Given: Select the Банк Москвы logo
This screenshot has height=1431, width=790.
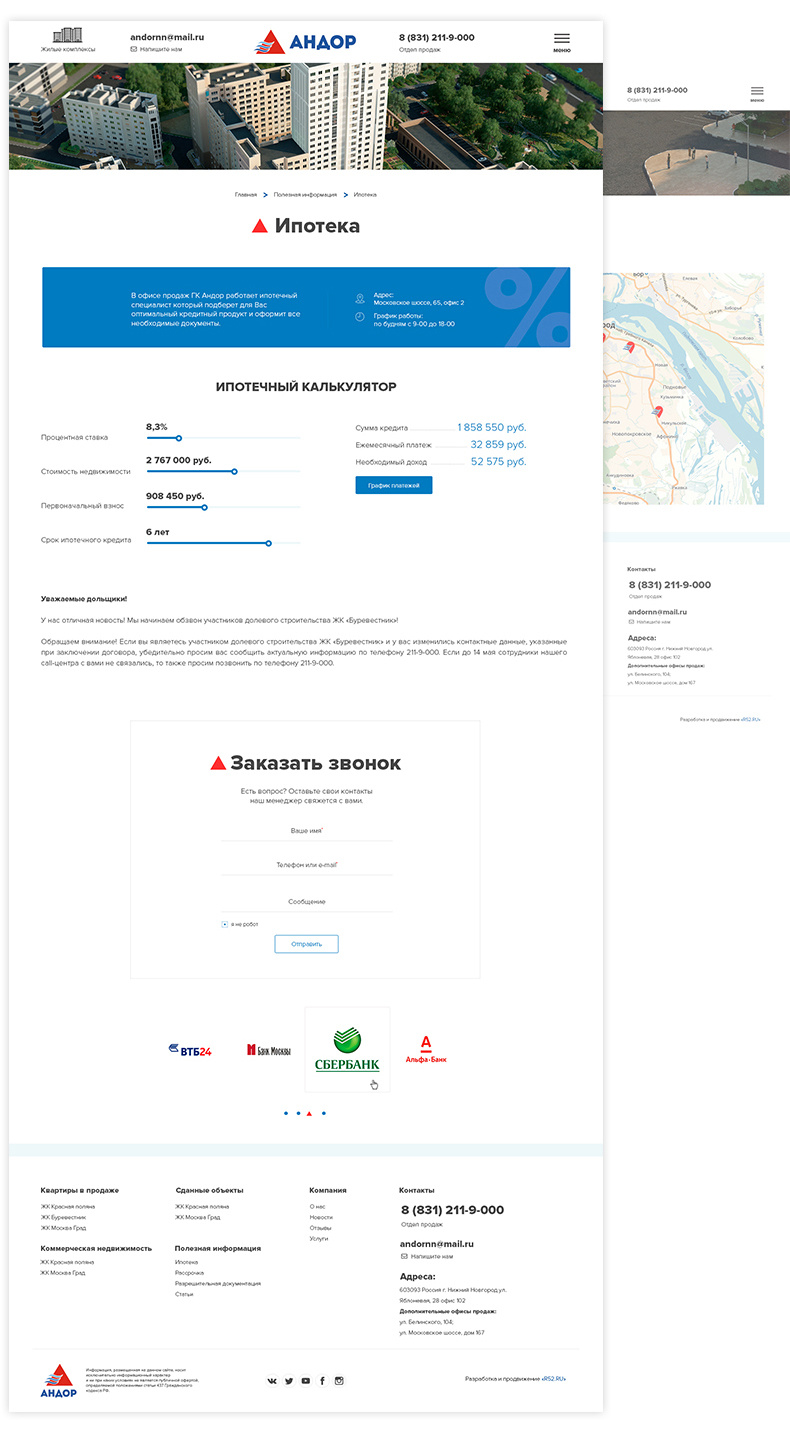Looking at the screenshot, I should click(269, 1050).
